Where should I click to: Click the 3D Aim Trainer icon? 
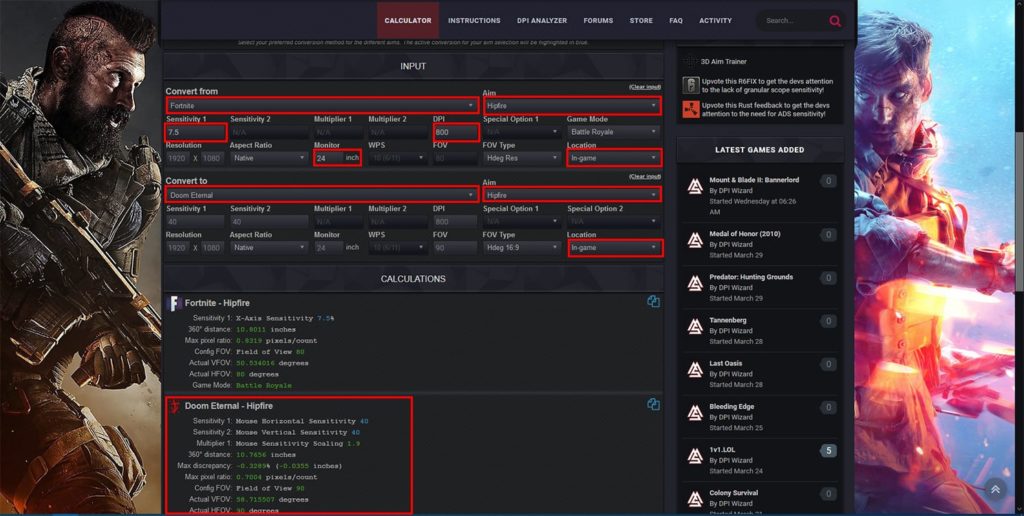coord(691,61)
